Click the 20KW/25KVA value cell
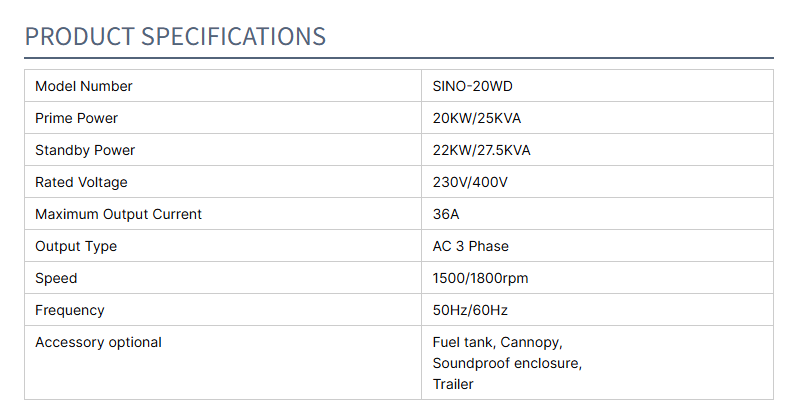The width and height of the screenshot is (807, 411). coord(477,118)
